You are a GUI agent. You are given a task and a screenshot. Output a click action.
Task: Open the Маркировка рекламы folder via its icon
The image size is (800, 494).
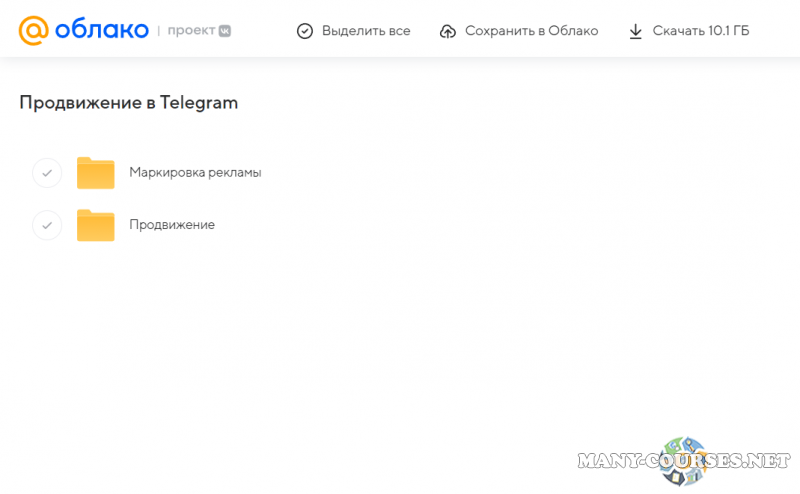(x=96, y=173)
